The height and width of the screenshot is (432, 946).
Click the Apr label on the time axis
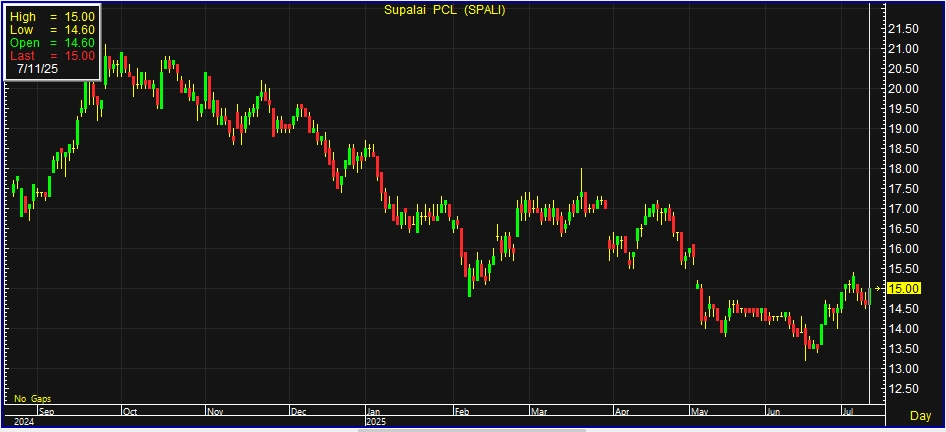(x=621, y=412)
